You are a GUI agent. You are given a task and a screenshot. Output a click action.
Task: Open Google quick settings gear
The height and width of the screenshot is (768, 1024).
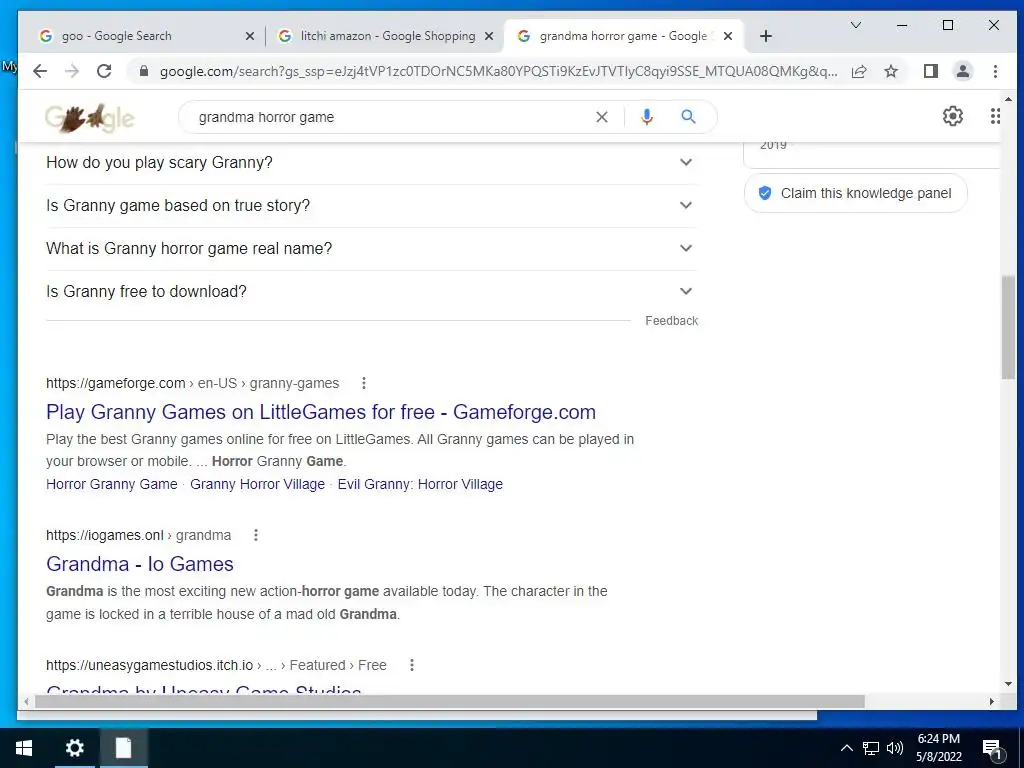point(952,116)
